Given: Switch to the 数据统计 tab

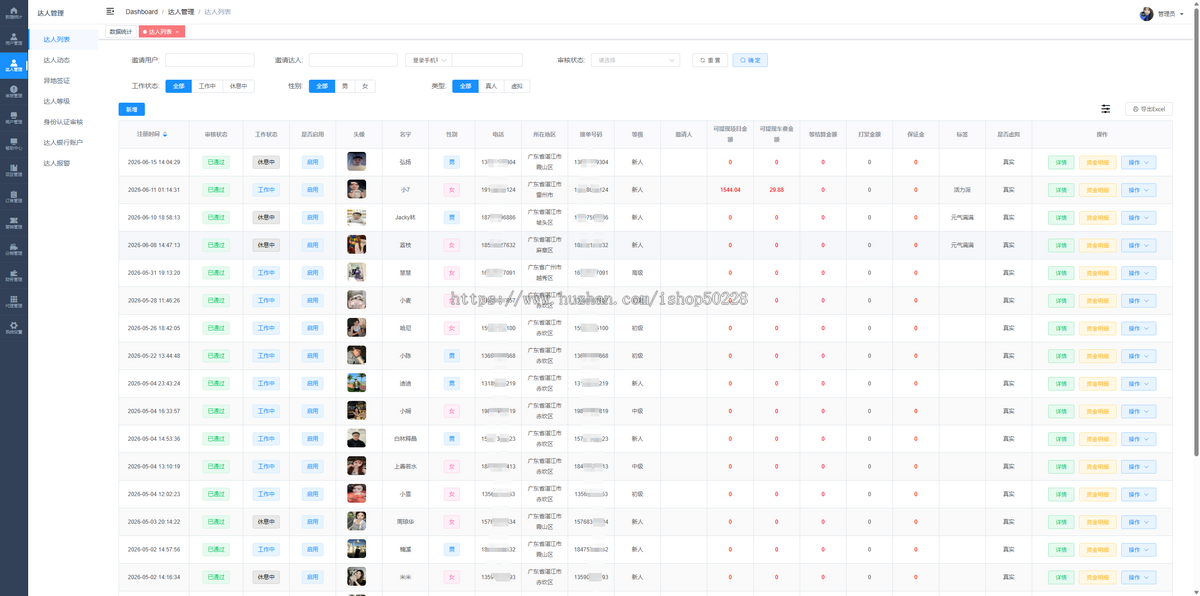Looking at the screenshot, I should coord(120,32).
